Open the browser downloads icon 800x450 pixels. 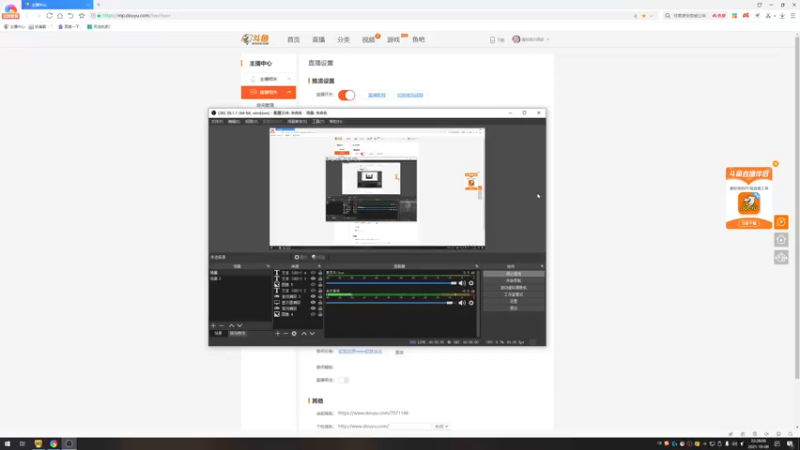pyautogui.click(x=782, y=16)
